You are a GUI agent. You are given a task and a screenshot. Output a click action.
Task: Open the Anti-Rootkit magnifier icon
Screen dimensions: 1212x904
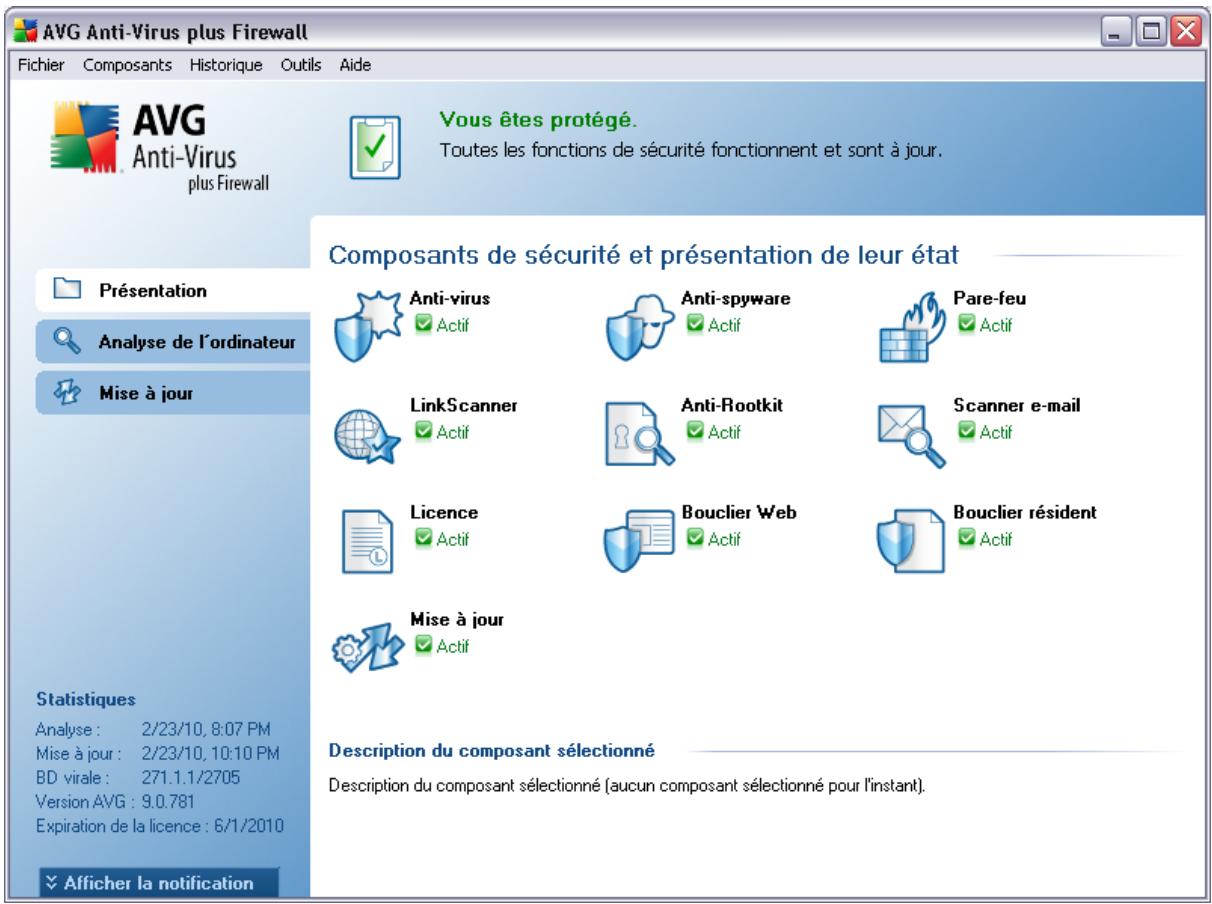tap(640, 435)
